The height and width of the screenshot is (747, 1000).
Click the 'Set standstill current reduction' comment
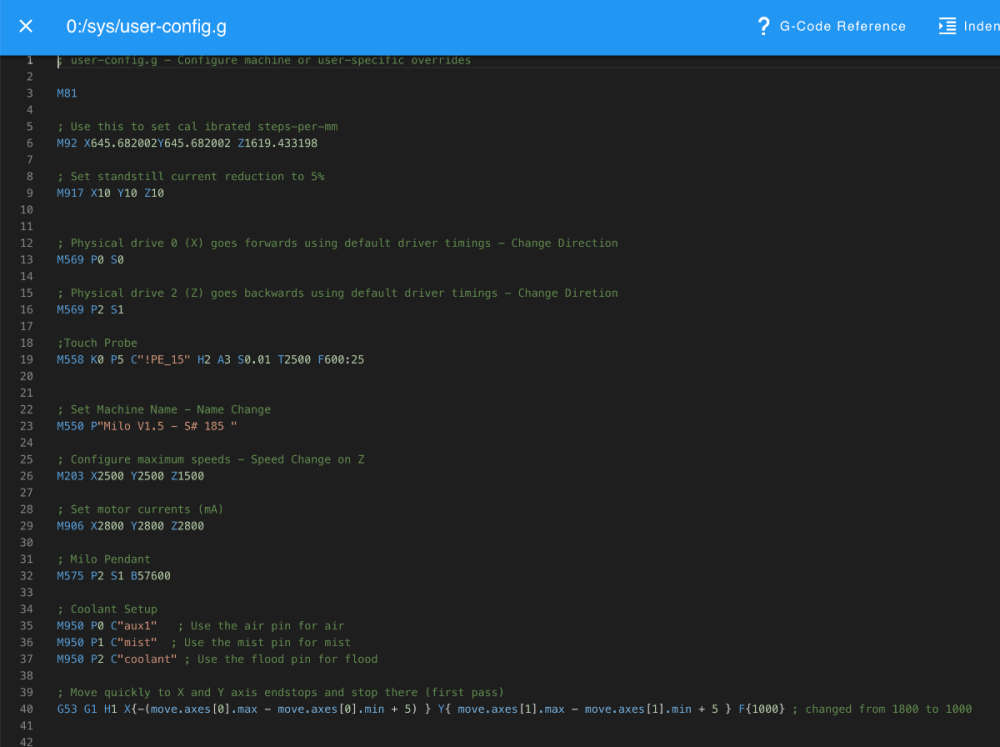point(191,176)
